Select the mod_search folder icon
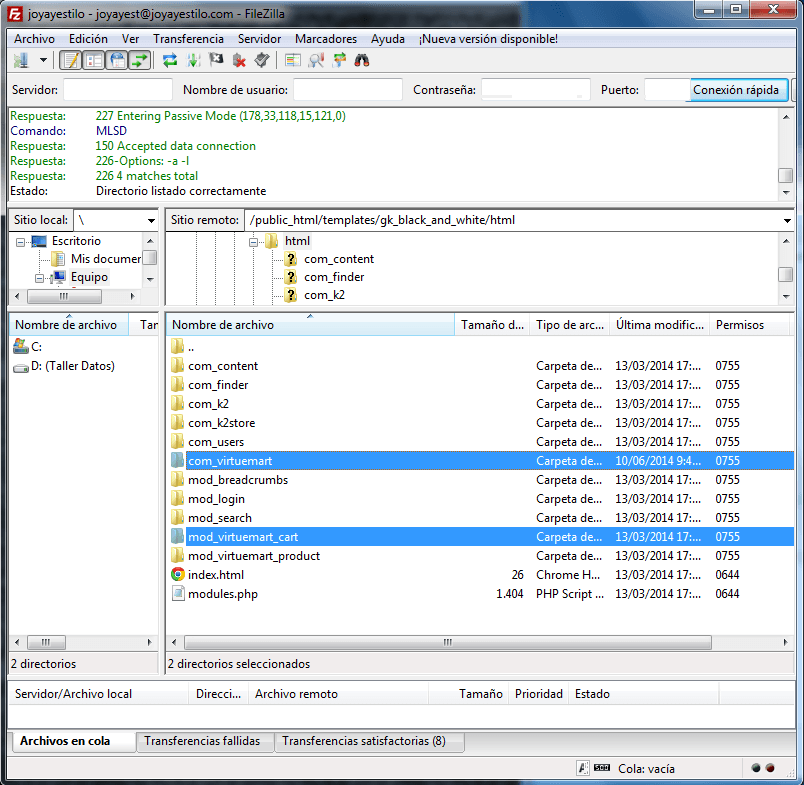The width and height of the screenshot is (804, 785). pos(177,517)
